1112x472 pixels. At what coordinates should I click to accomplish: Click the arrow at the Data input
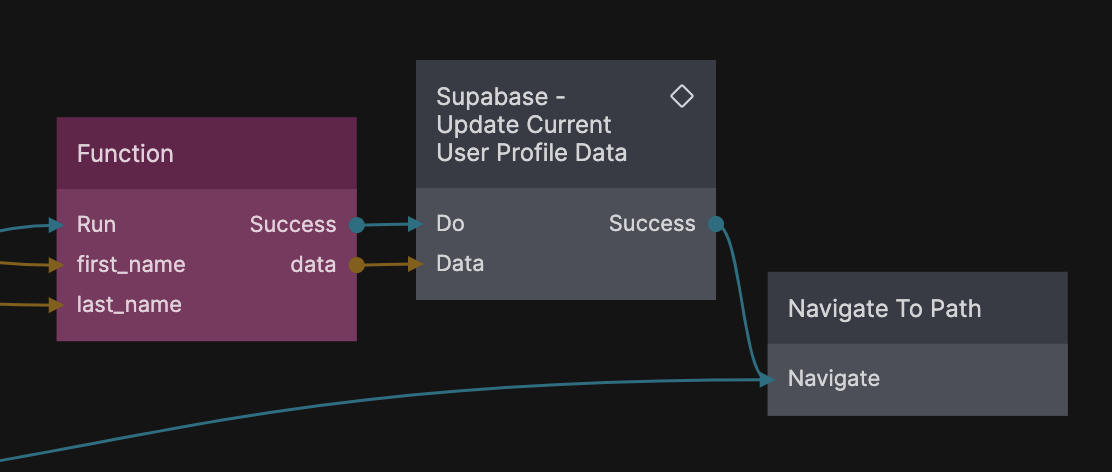click(x=417, y=264)
